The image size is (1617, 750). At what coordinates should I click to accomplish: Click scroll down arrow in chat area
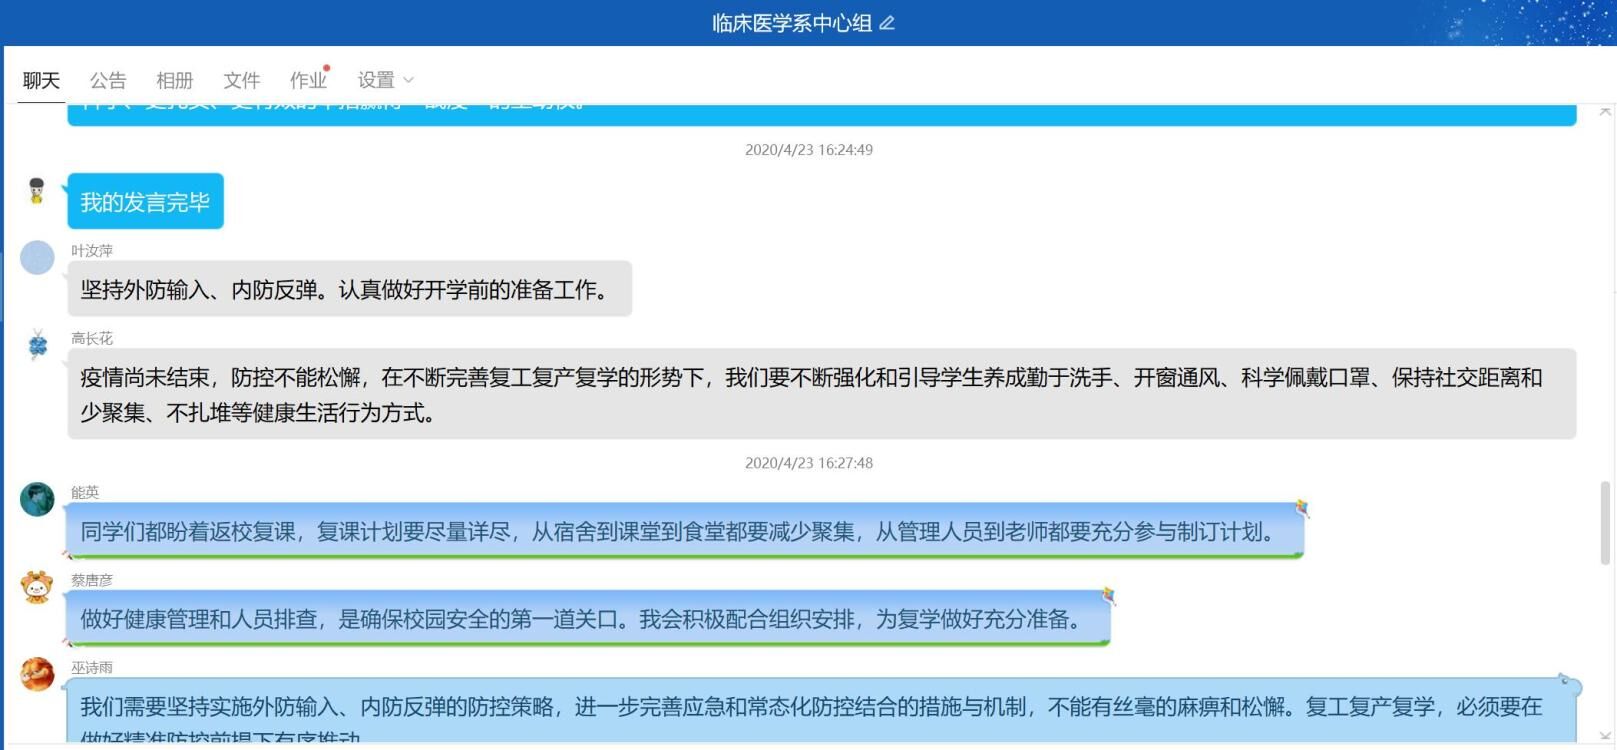click(1605, 738)
